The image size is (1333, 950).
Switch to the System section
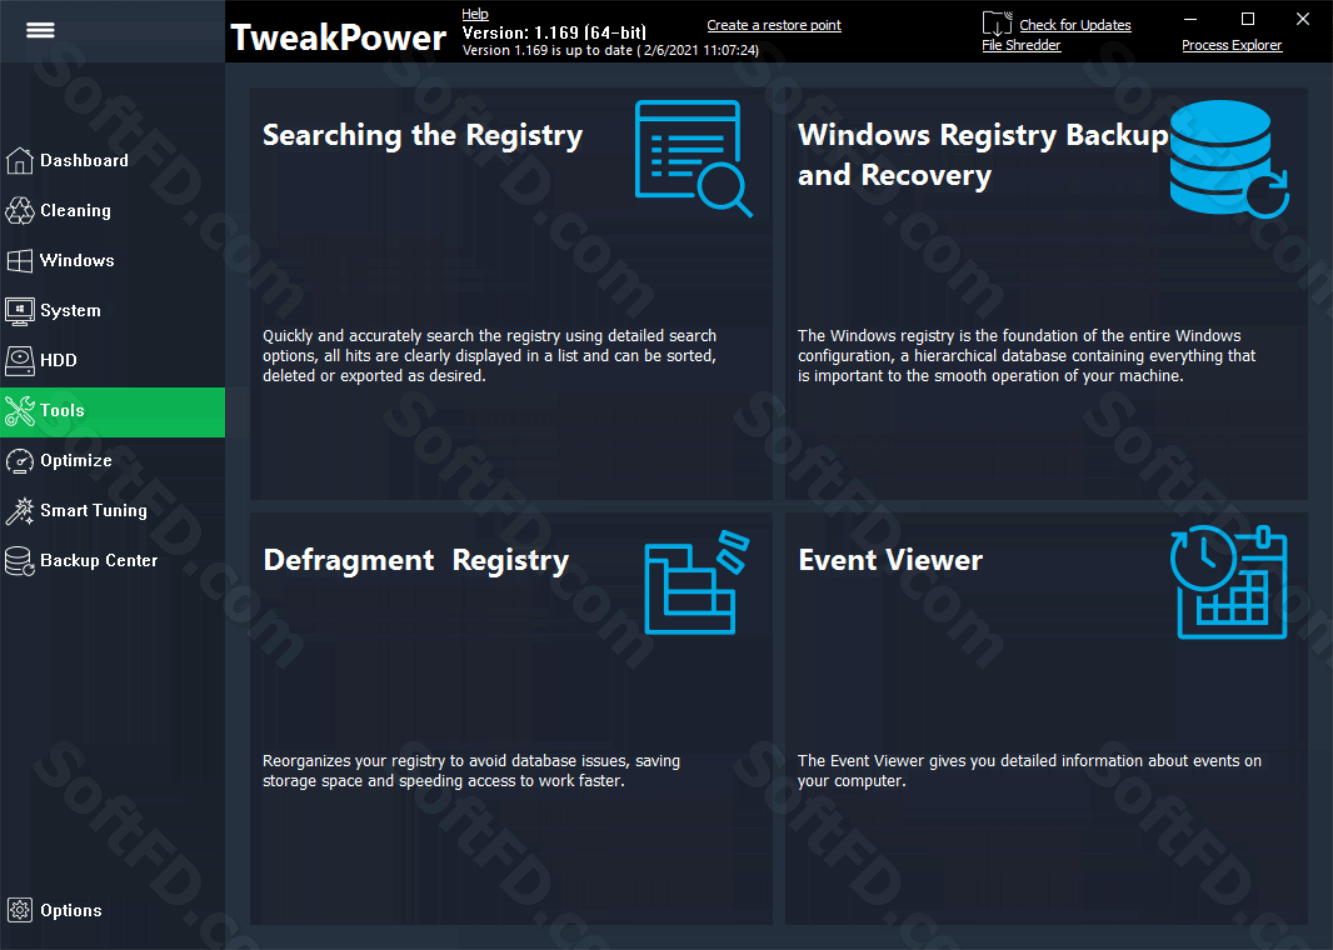[x=70, y=310]
